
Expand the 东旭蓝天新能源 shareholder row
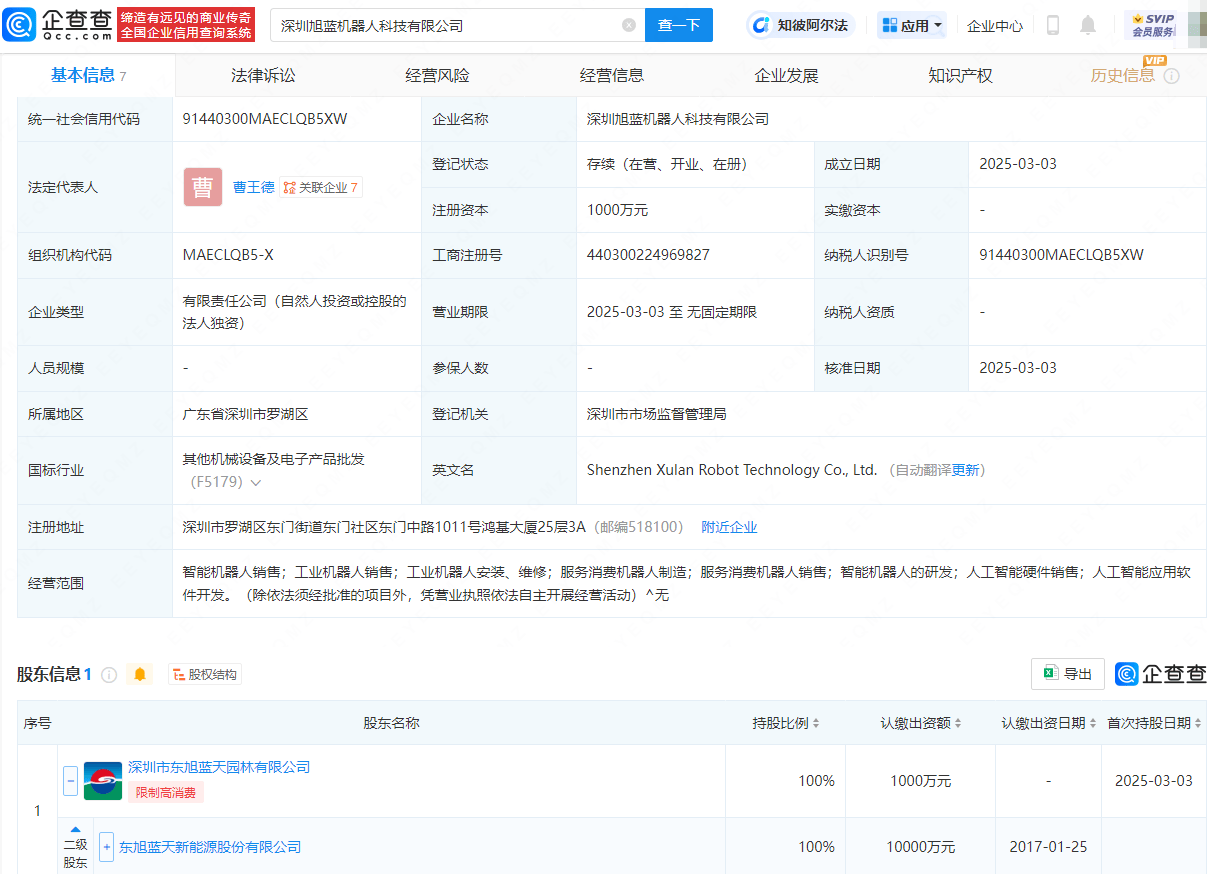point(106,847)
